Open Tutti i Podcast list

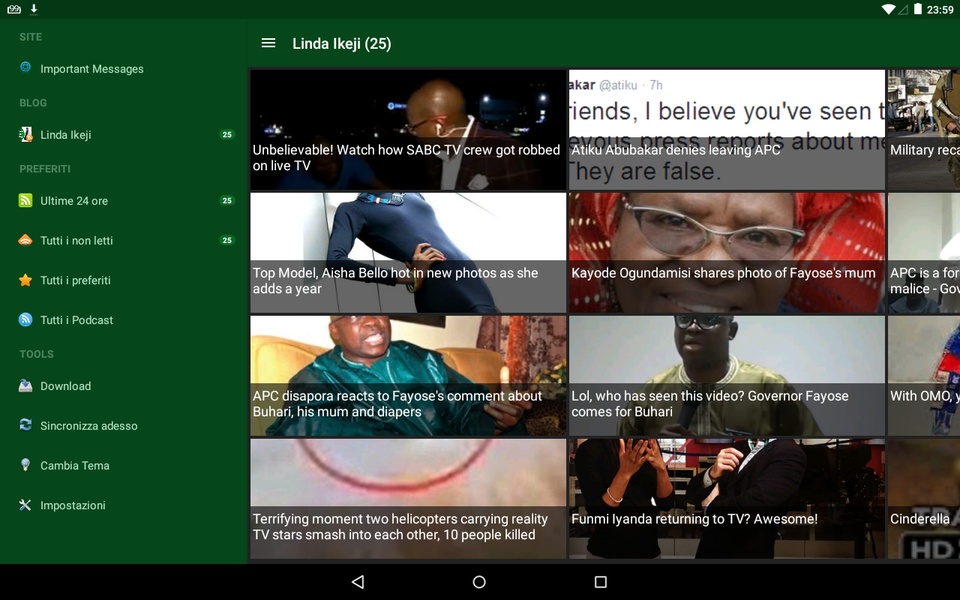pyautogui.click(x=124, y=320)
